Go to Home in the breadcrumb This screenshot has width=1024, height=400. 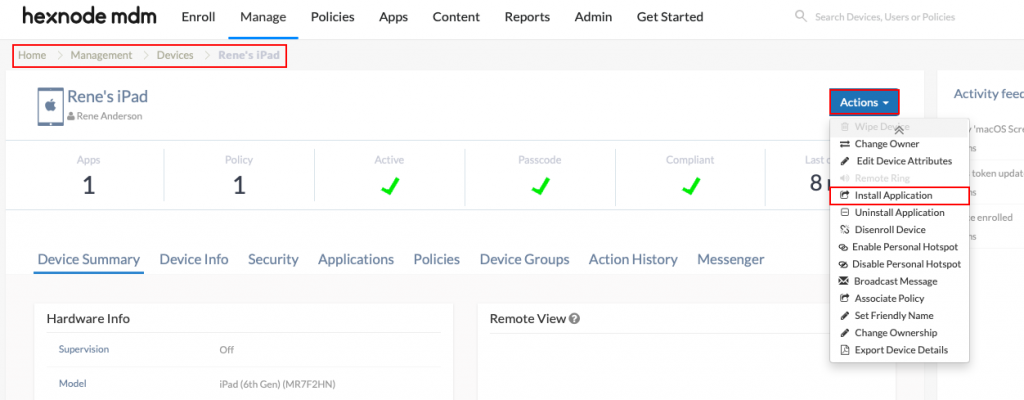tap(32, 56)
